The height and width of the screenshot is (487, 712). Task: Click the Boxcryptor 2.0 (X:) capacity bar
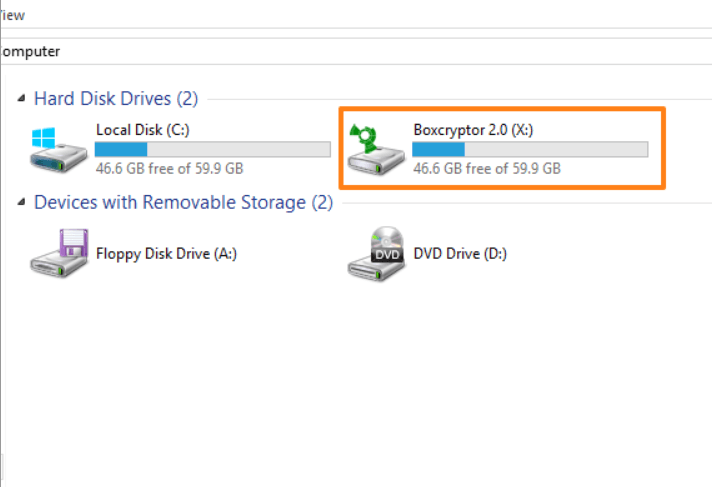click(529, 149)
